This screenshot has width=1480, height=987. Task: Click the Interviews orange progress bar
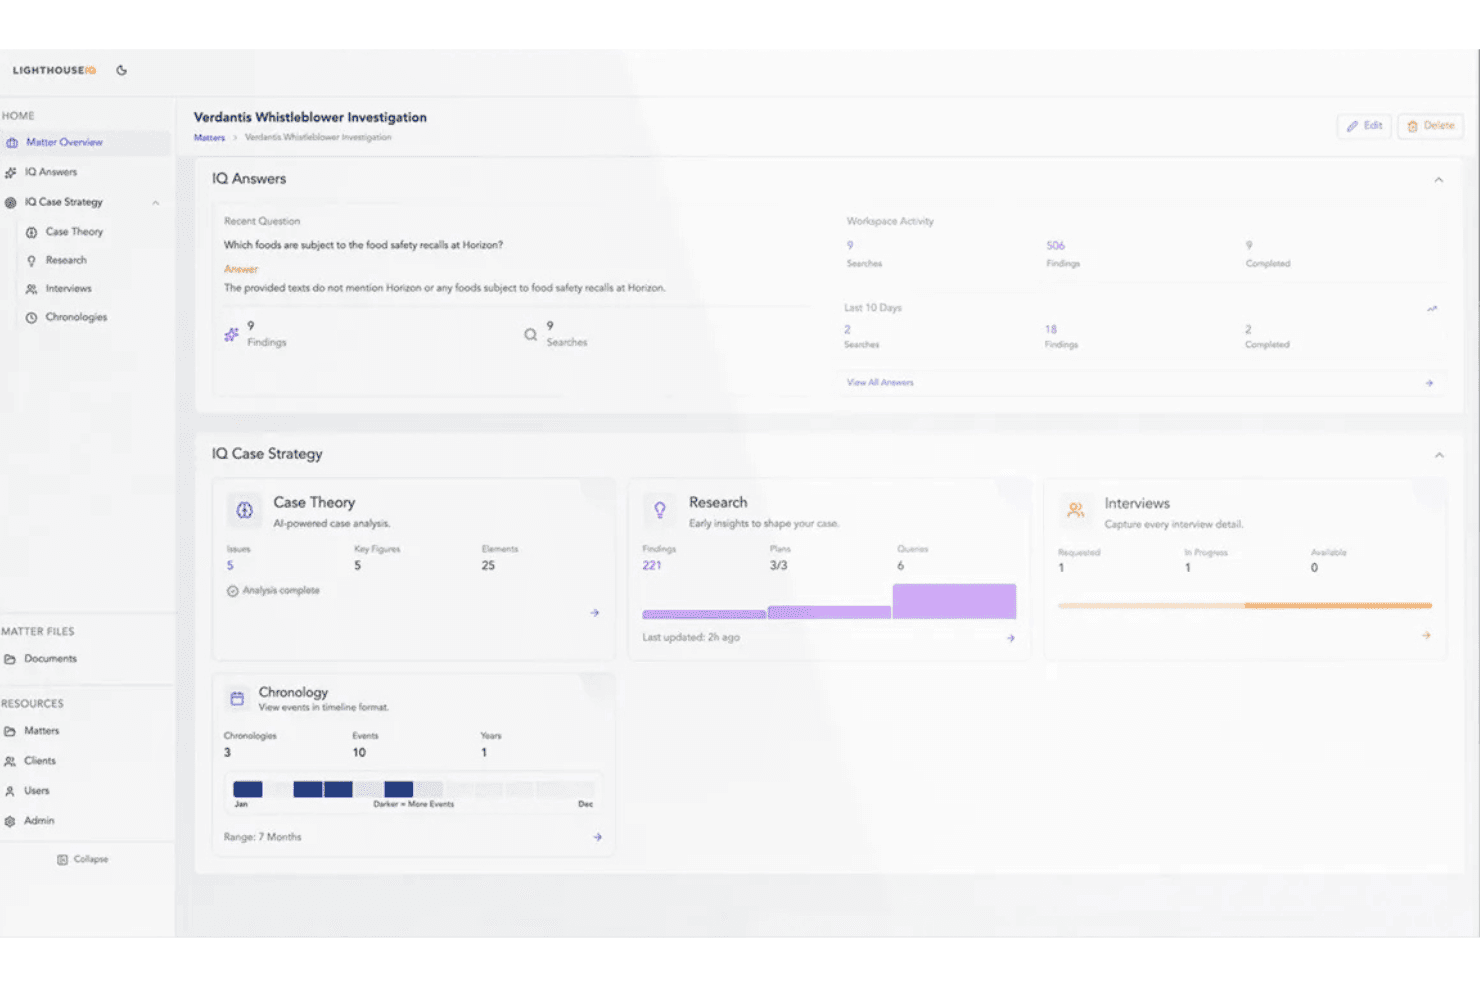point(1245,606)
